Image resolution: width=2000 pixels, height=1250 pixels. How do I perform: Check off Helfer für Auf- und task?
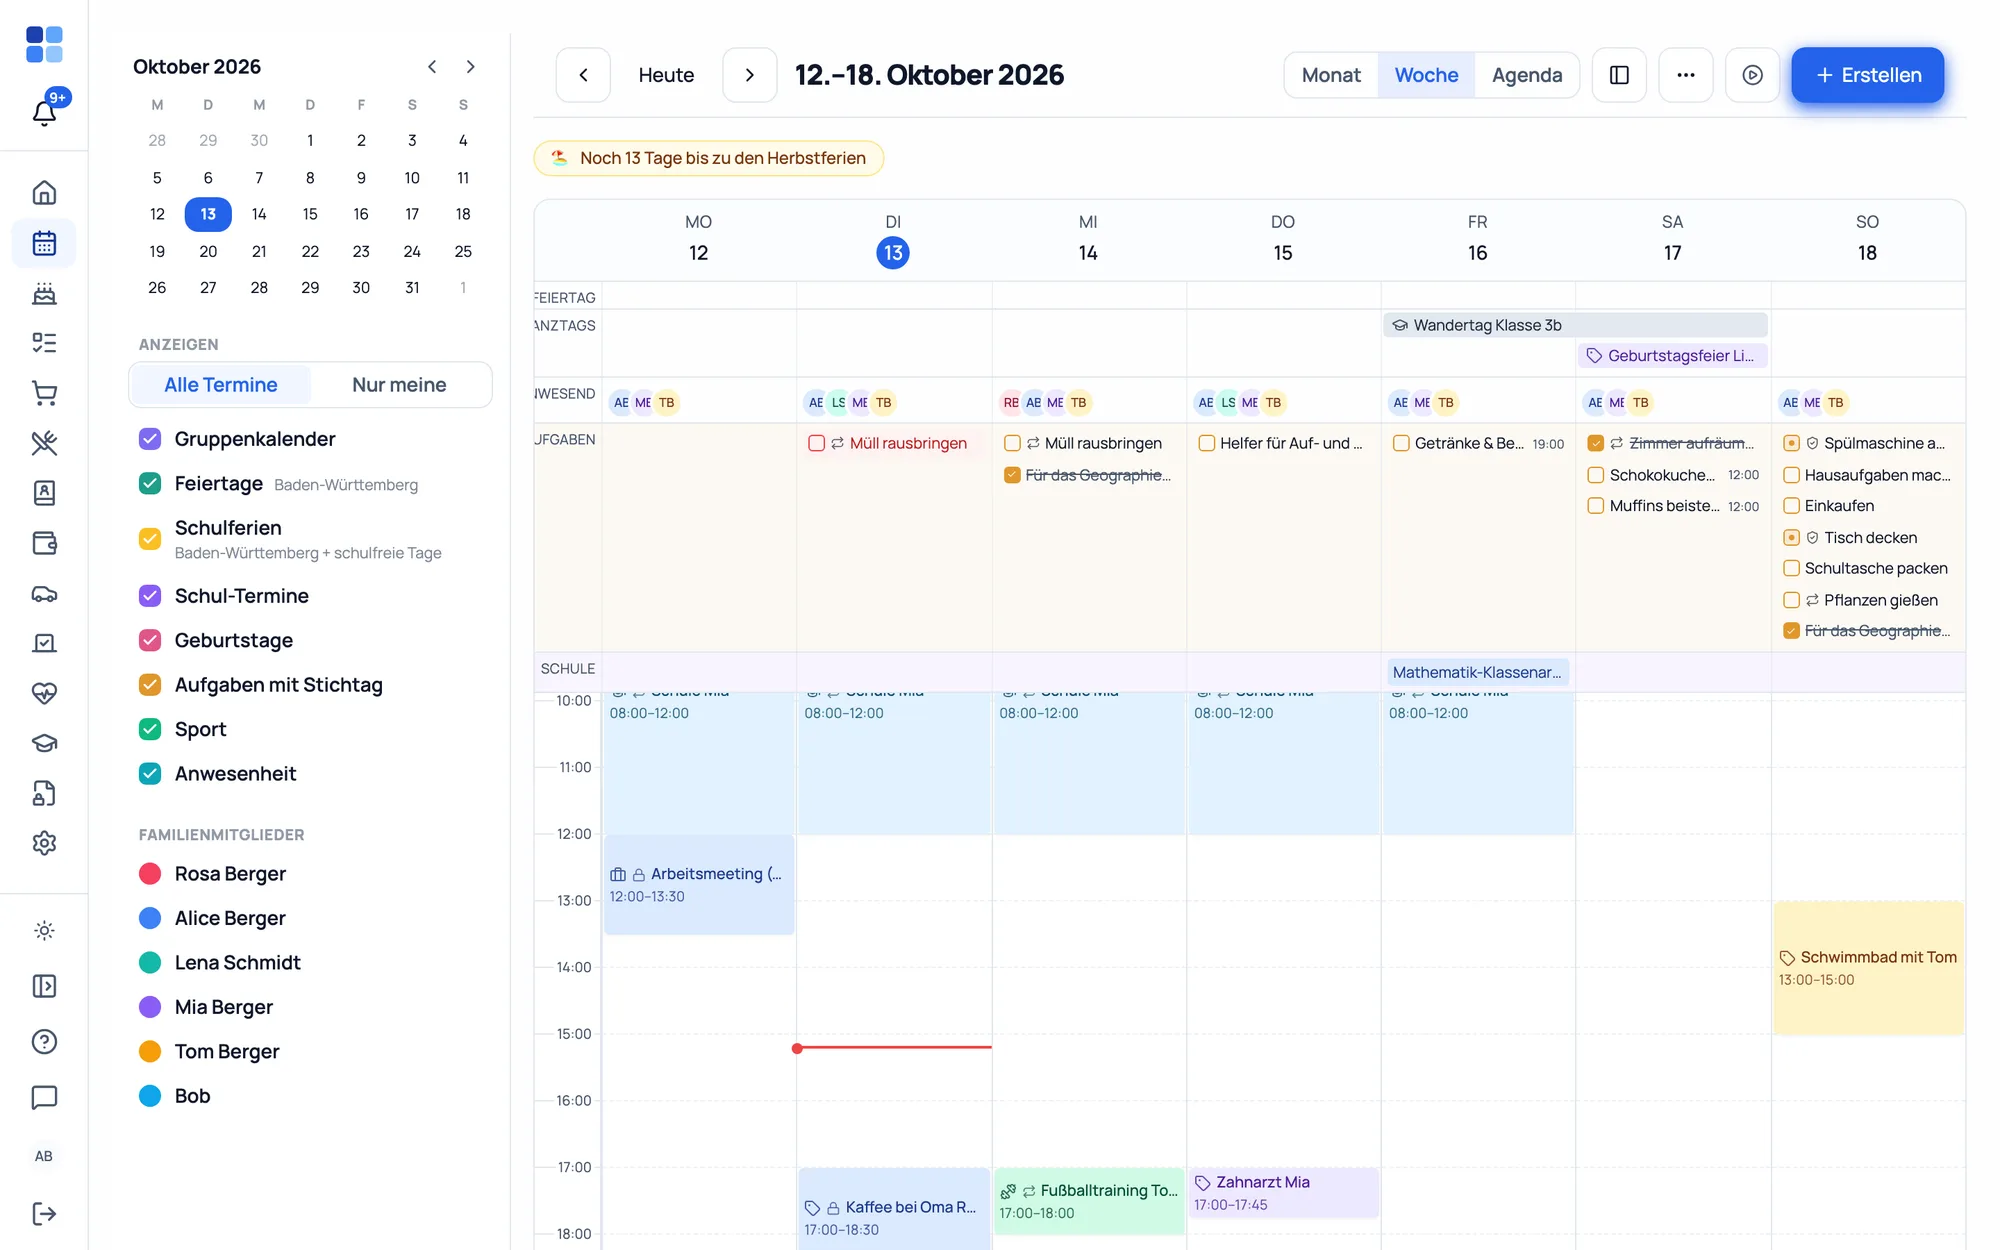click(1206, 443)
